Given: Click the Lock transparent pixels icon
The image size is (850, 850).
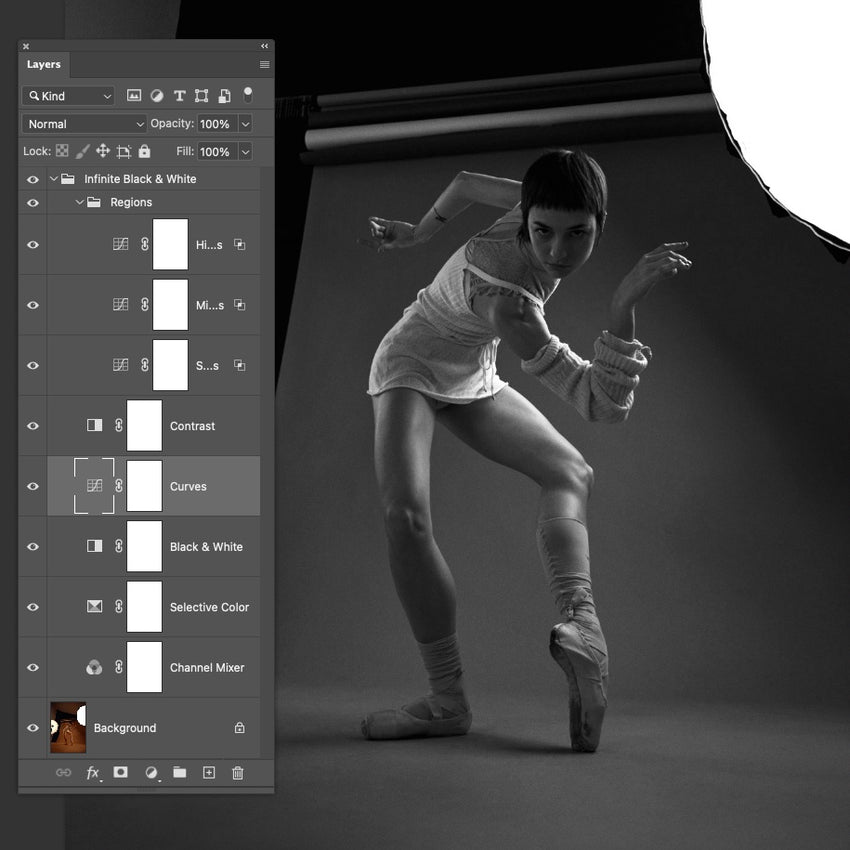Looking at the screenshot, I should (62, 151).
